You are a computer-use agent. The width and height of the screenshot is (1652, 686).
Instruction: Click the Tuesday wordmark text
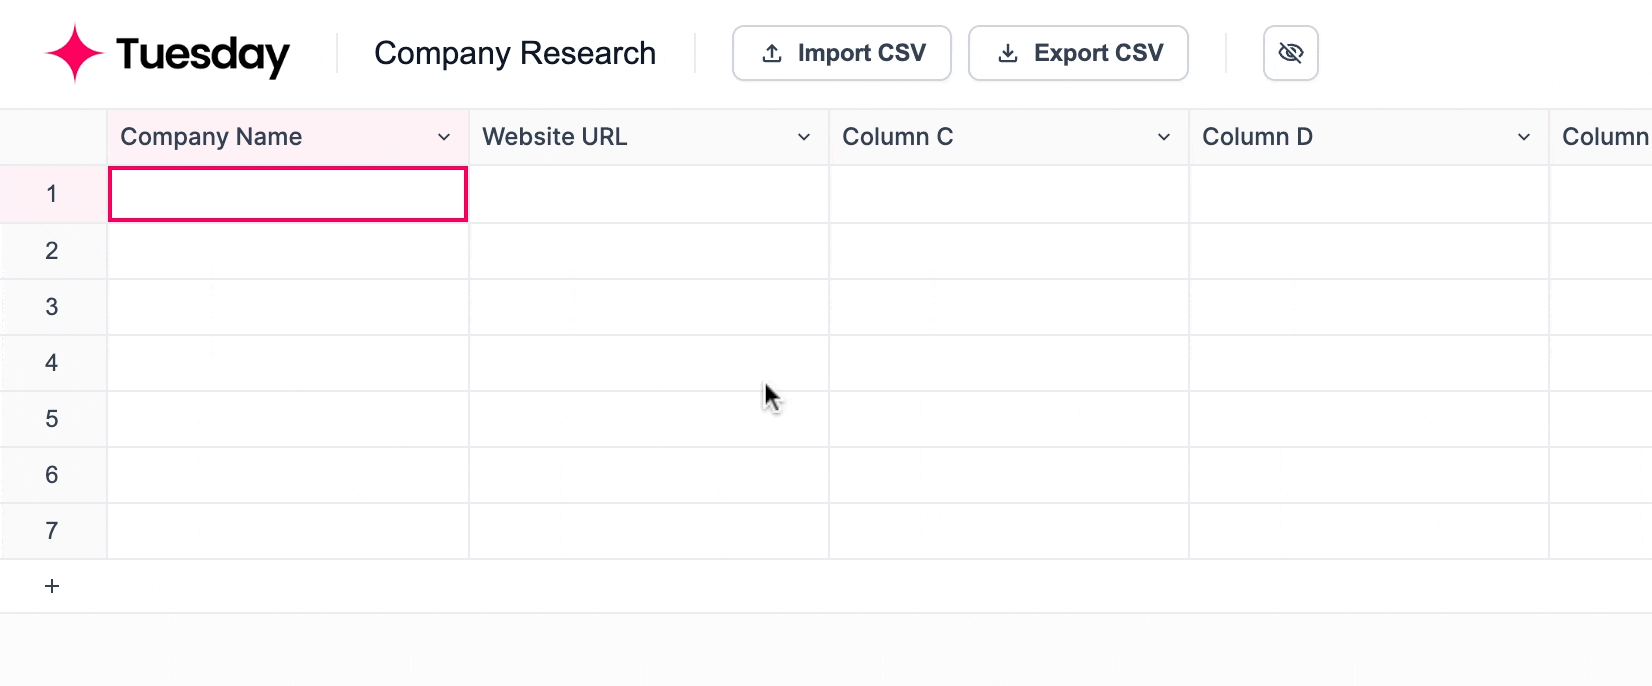click(x=203, y=54)
